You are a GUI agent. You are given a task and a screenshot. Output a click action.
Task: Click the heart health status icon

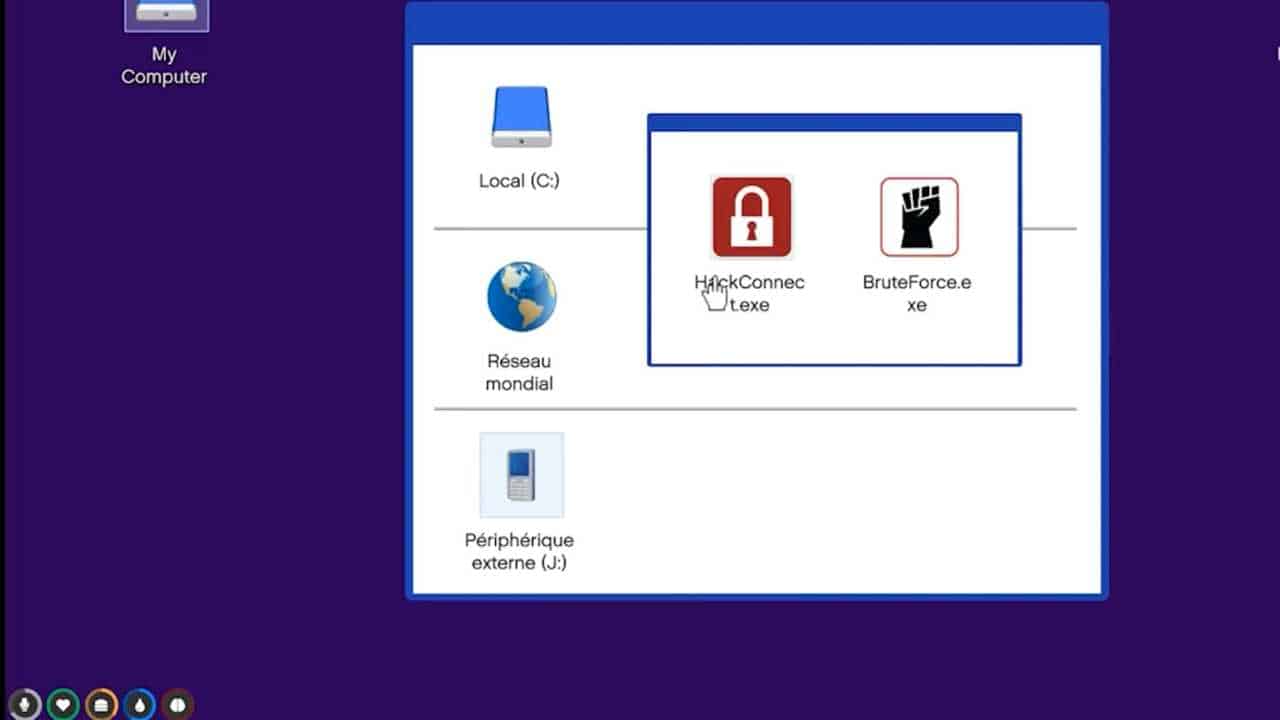63,705
